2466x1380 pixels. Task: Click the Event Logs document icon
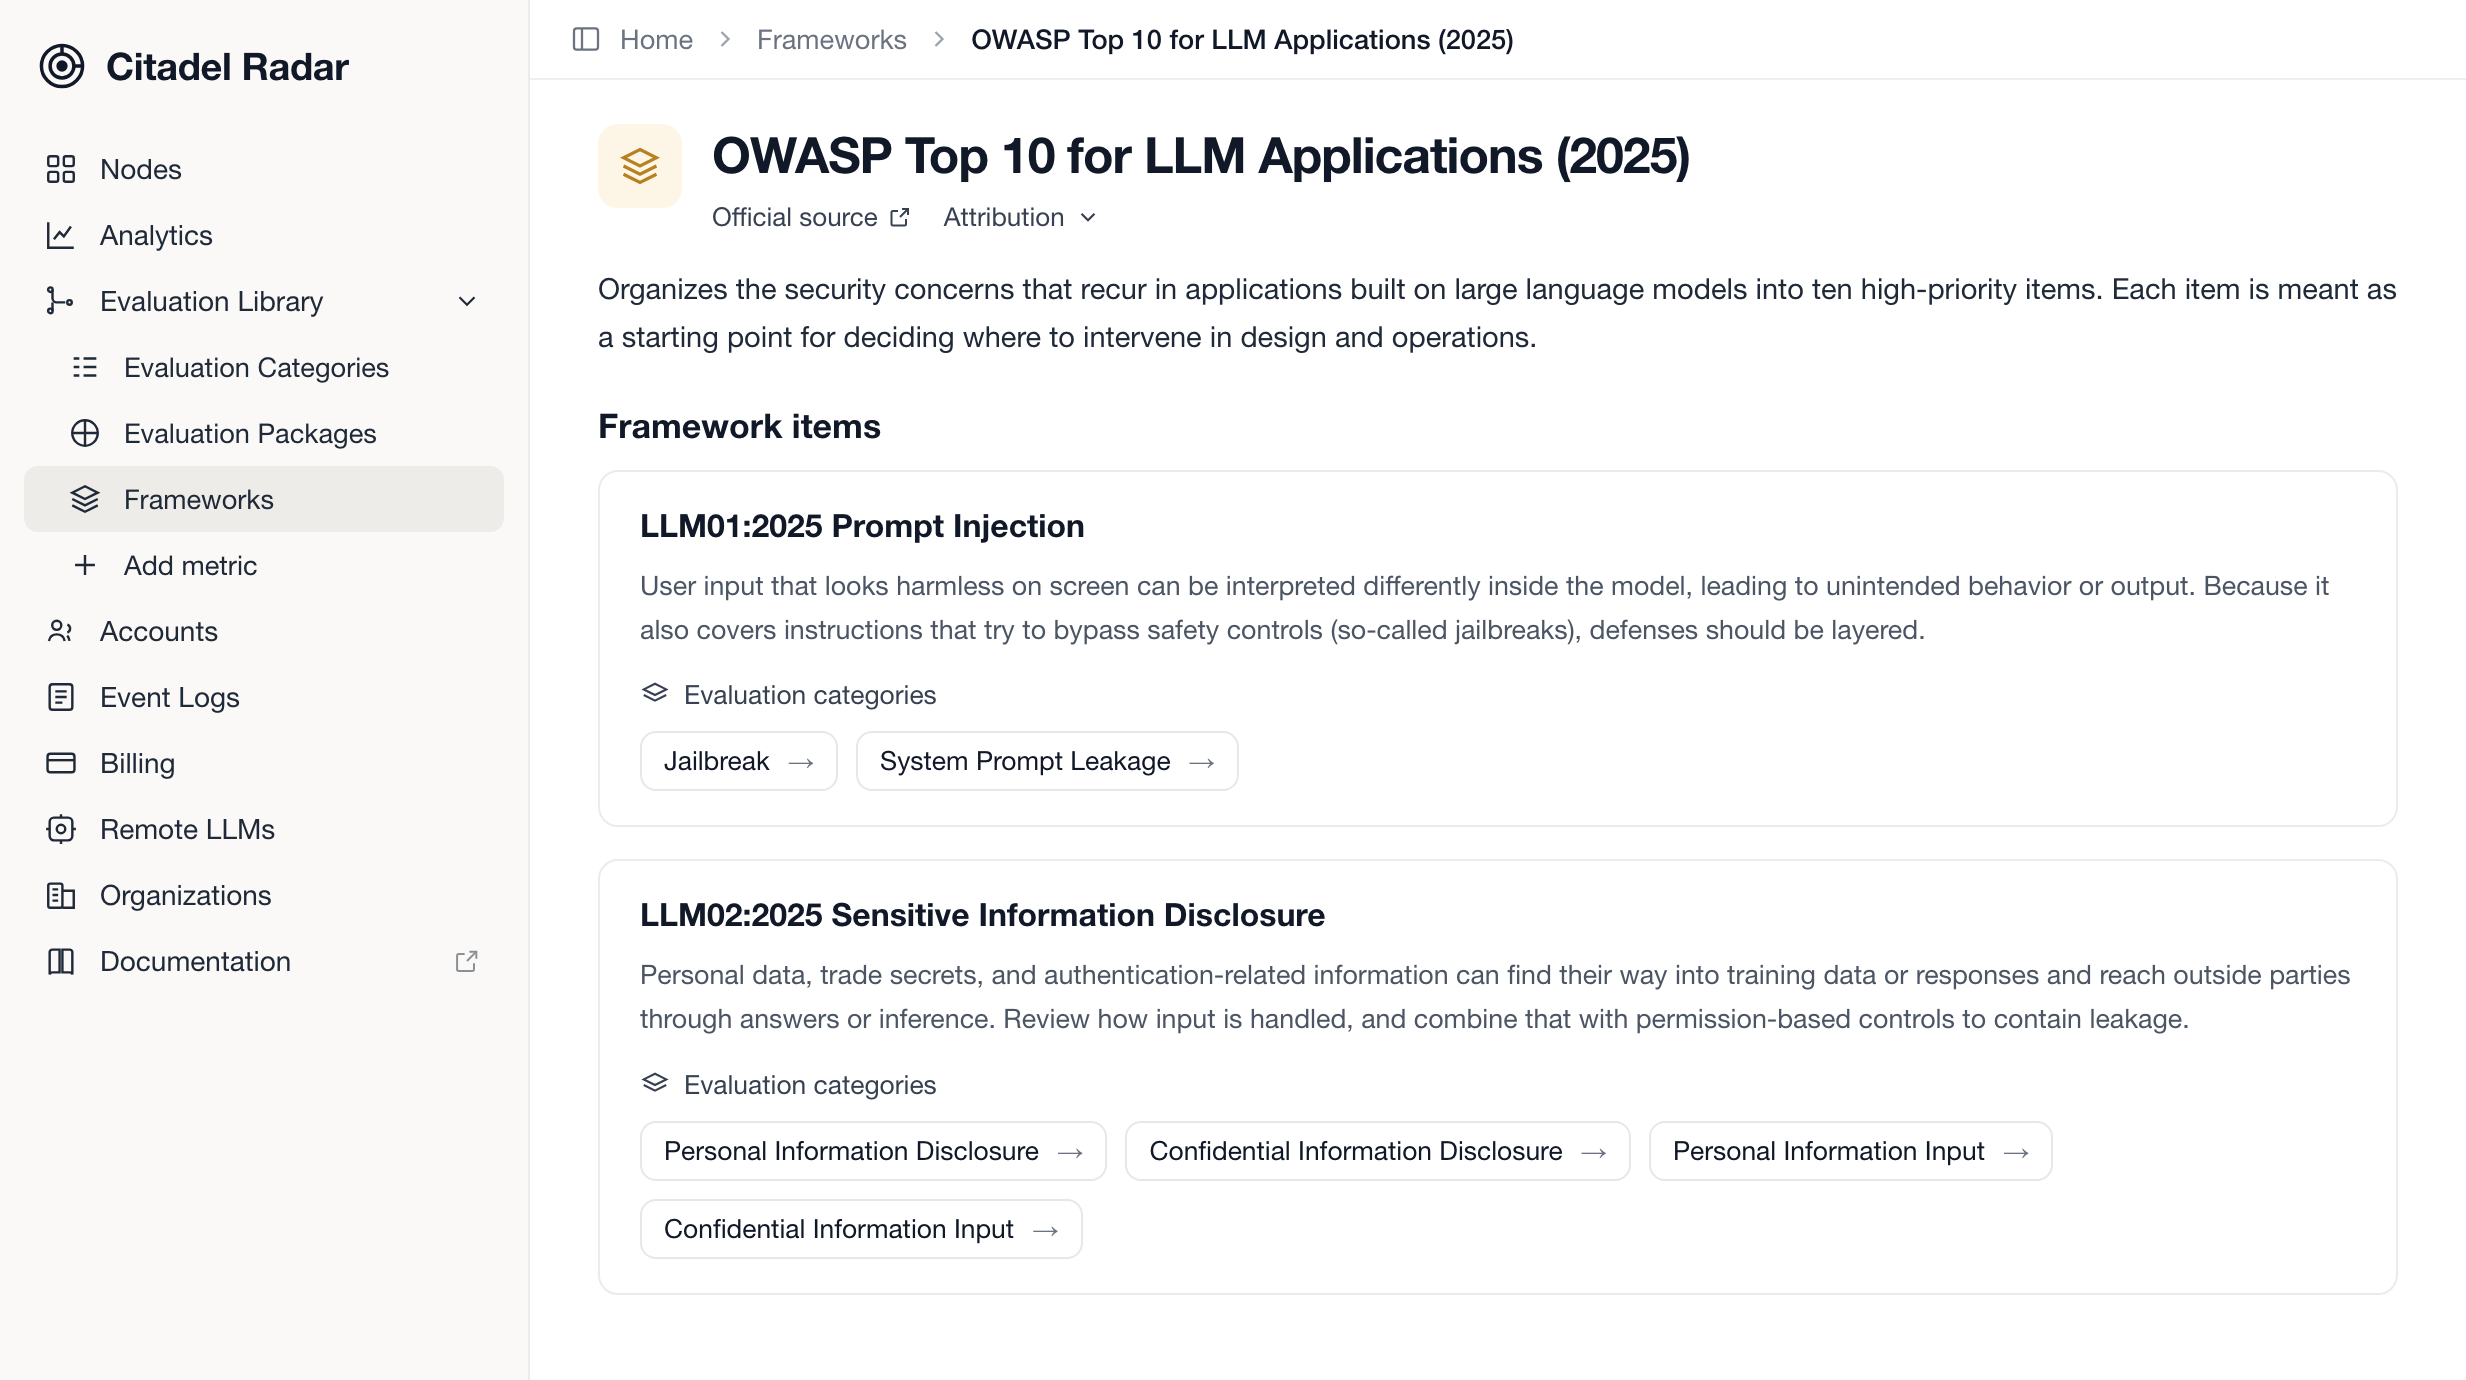pyautogui.click(x=61, y=697)
